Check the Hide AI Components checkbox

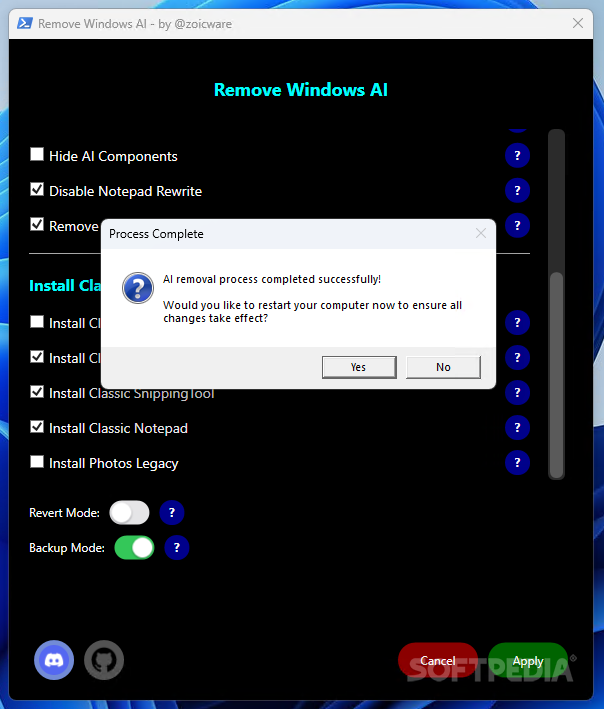point(37,154)
